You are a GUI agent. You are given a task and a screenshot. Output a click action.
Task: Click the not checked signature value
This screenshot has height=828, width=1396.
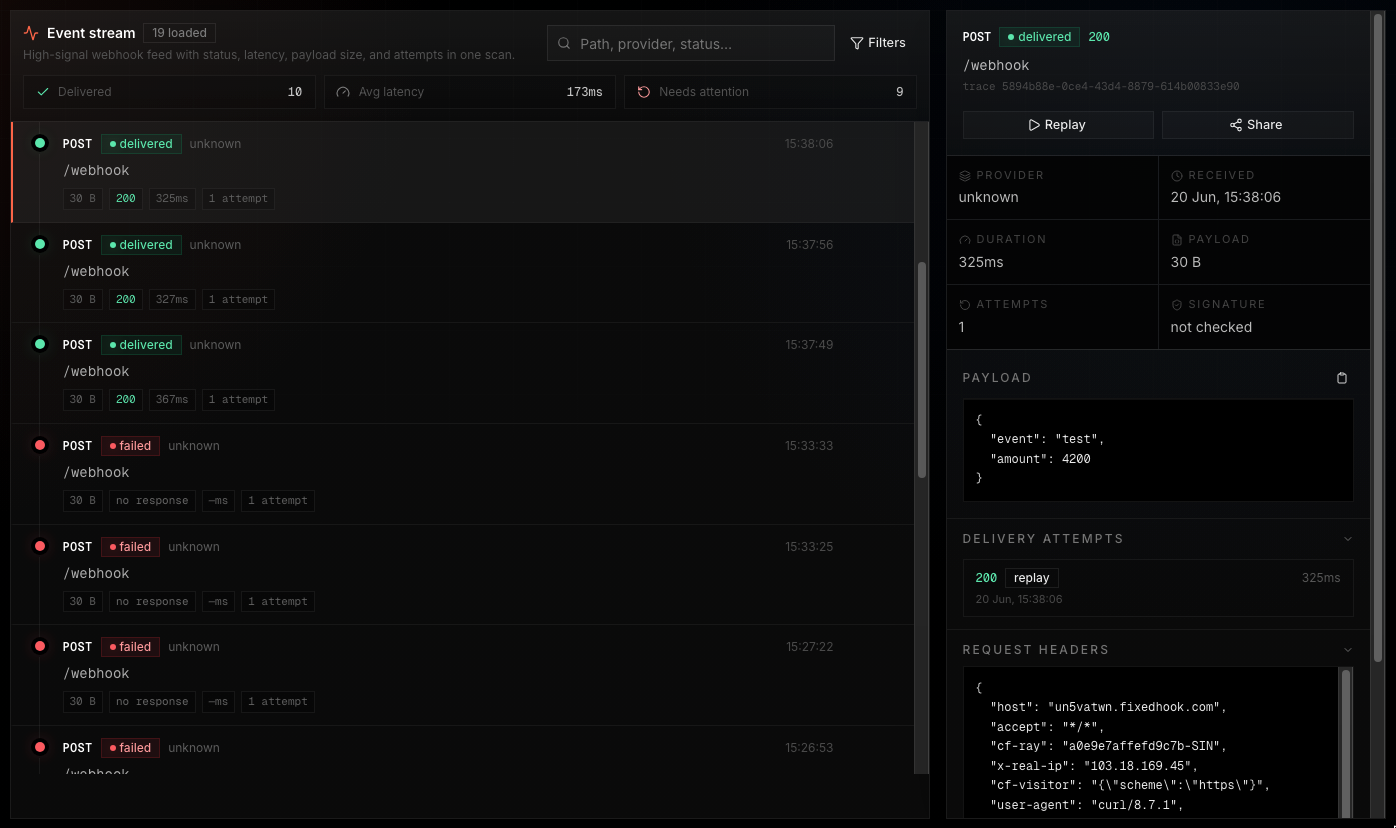[x=1211, y=327]
